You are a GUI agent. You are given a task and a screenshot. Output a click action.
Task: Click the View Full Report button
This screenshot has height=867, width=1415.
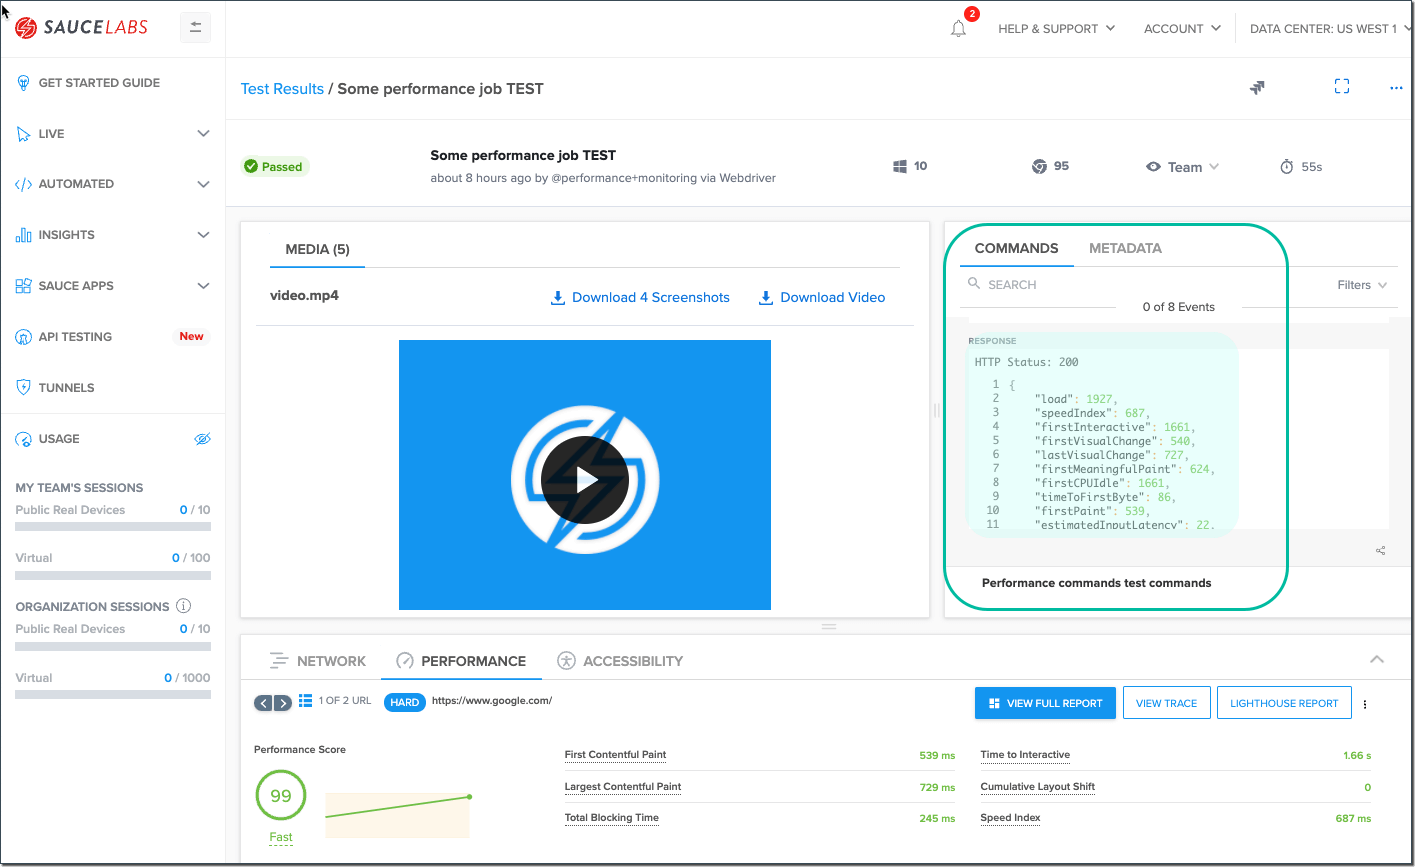(x=1044, y=703)
